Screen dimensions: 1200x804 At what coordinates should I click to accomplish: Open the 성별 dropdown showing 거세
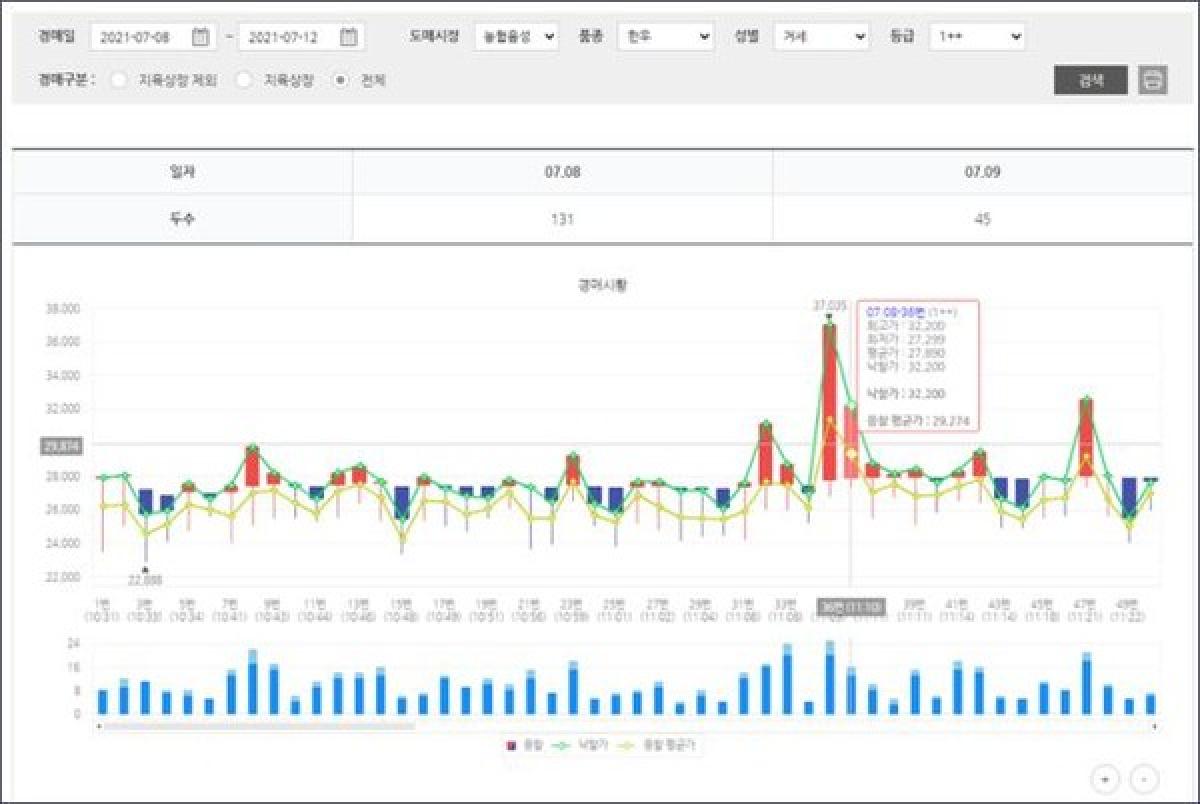(821, 37)
